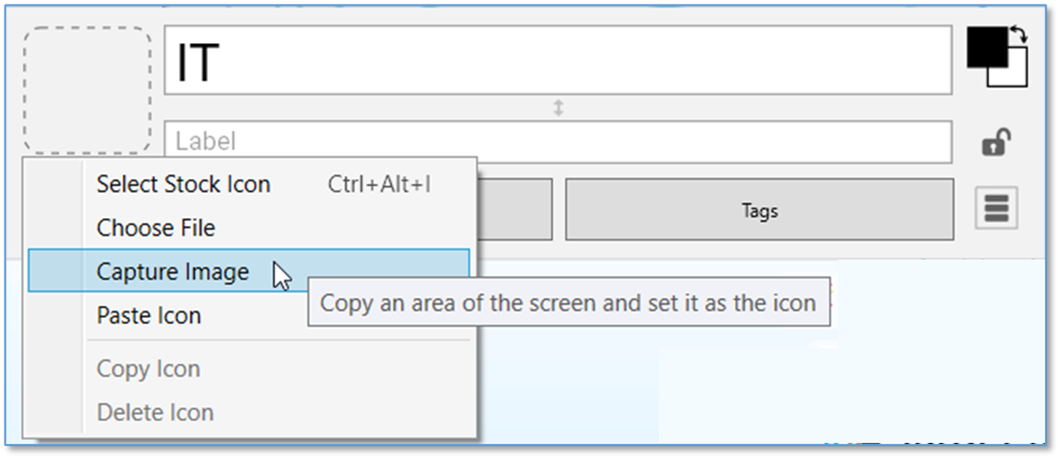Click the disabled Delete Icon entry
Image resolution: width=1060 pixels, height=459 pixels.
click(x=154, y=412)
